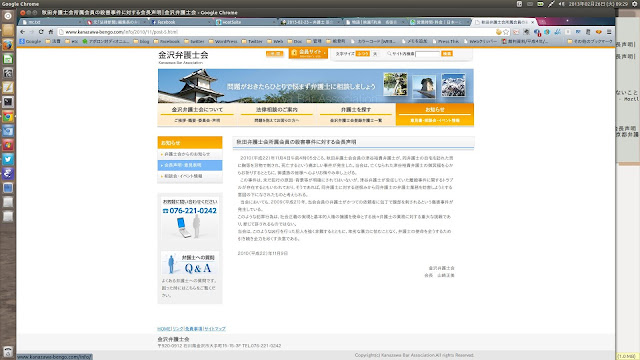
Task: Open 弁護士を探す navigation item
Action: [356, 114]
